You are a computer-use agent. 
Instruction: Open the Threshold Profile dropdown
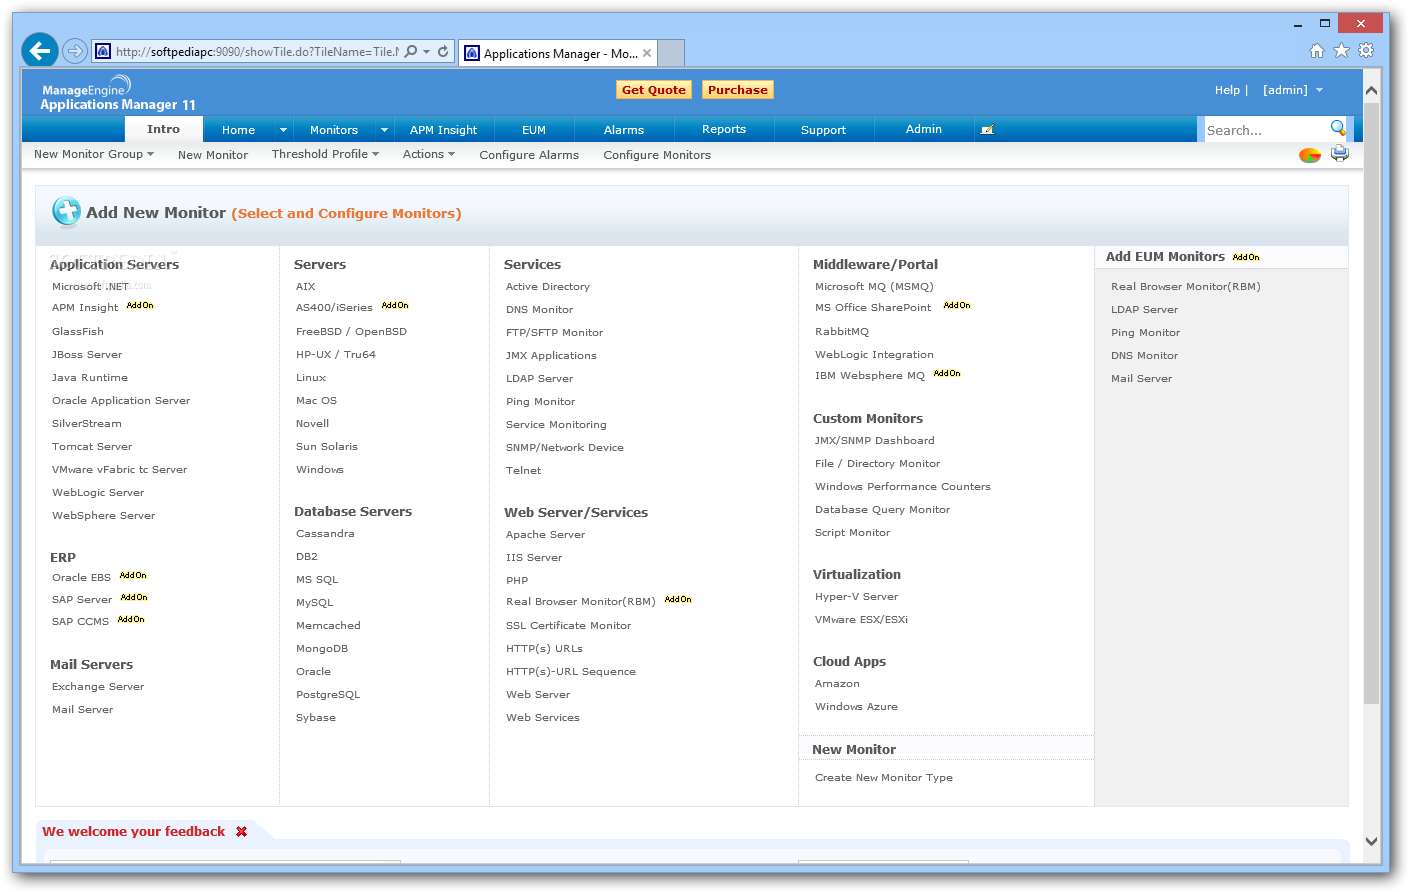[325, 154]
